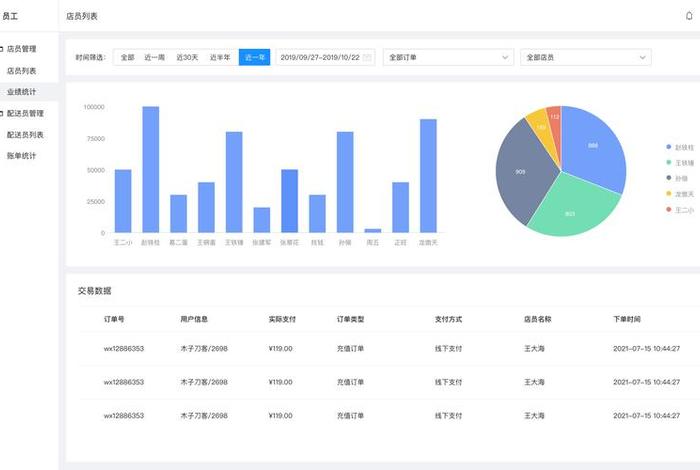Toggle the 王铁锤 green legend dot
700x470 pixels.
click(667, 162)
